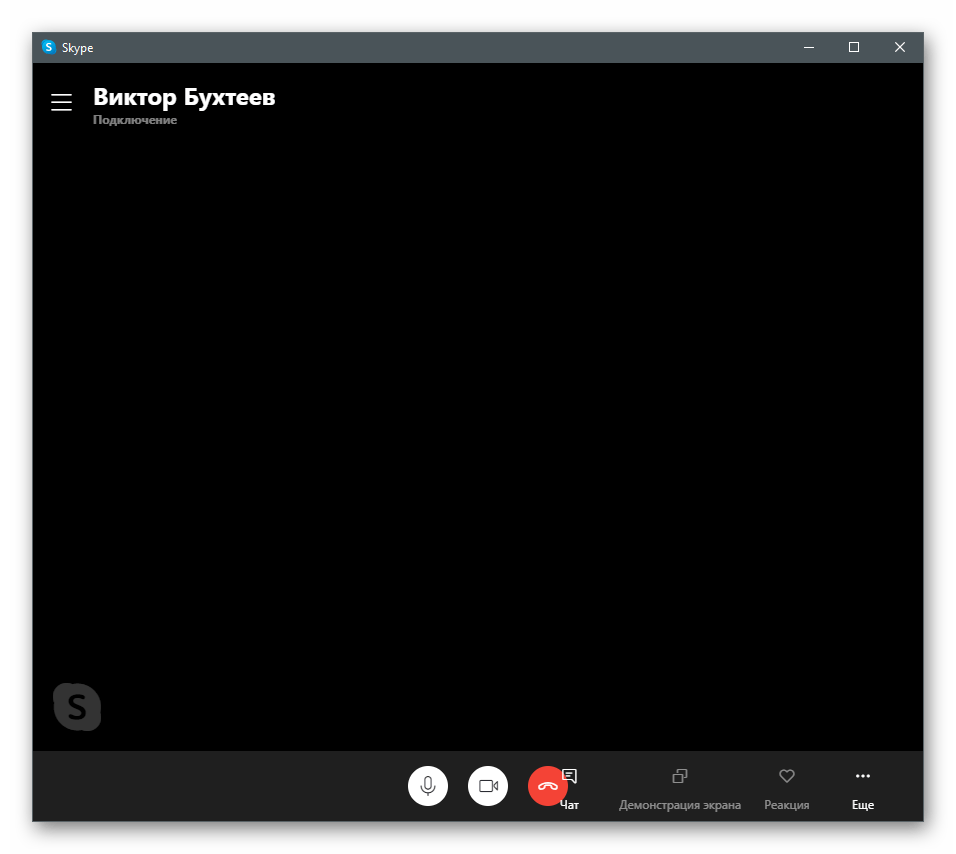Image resolution: width=956 pixels, height=854 pixels.
Task: Click the Skype watermark logo at bottom left
Action: point(77,707)
